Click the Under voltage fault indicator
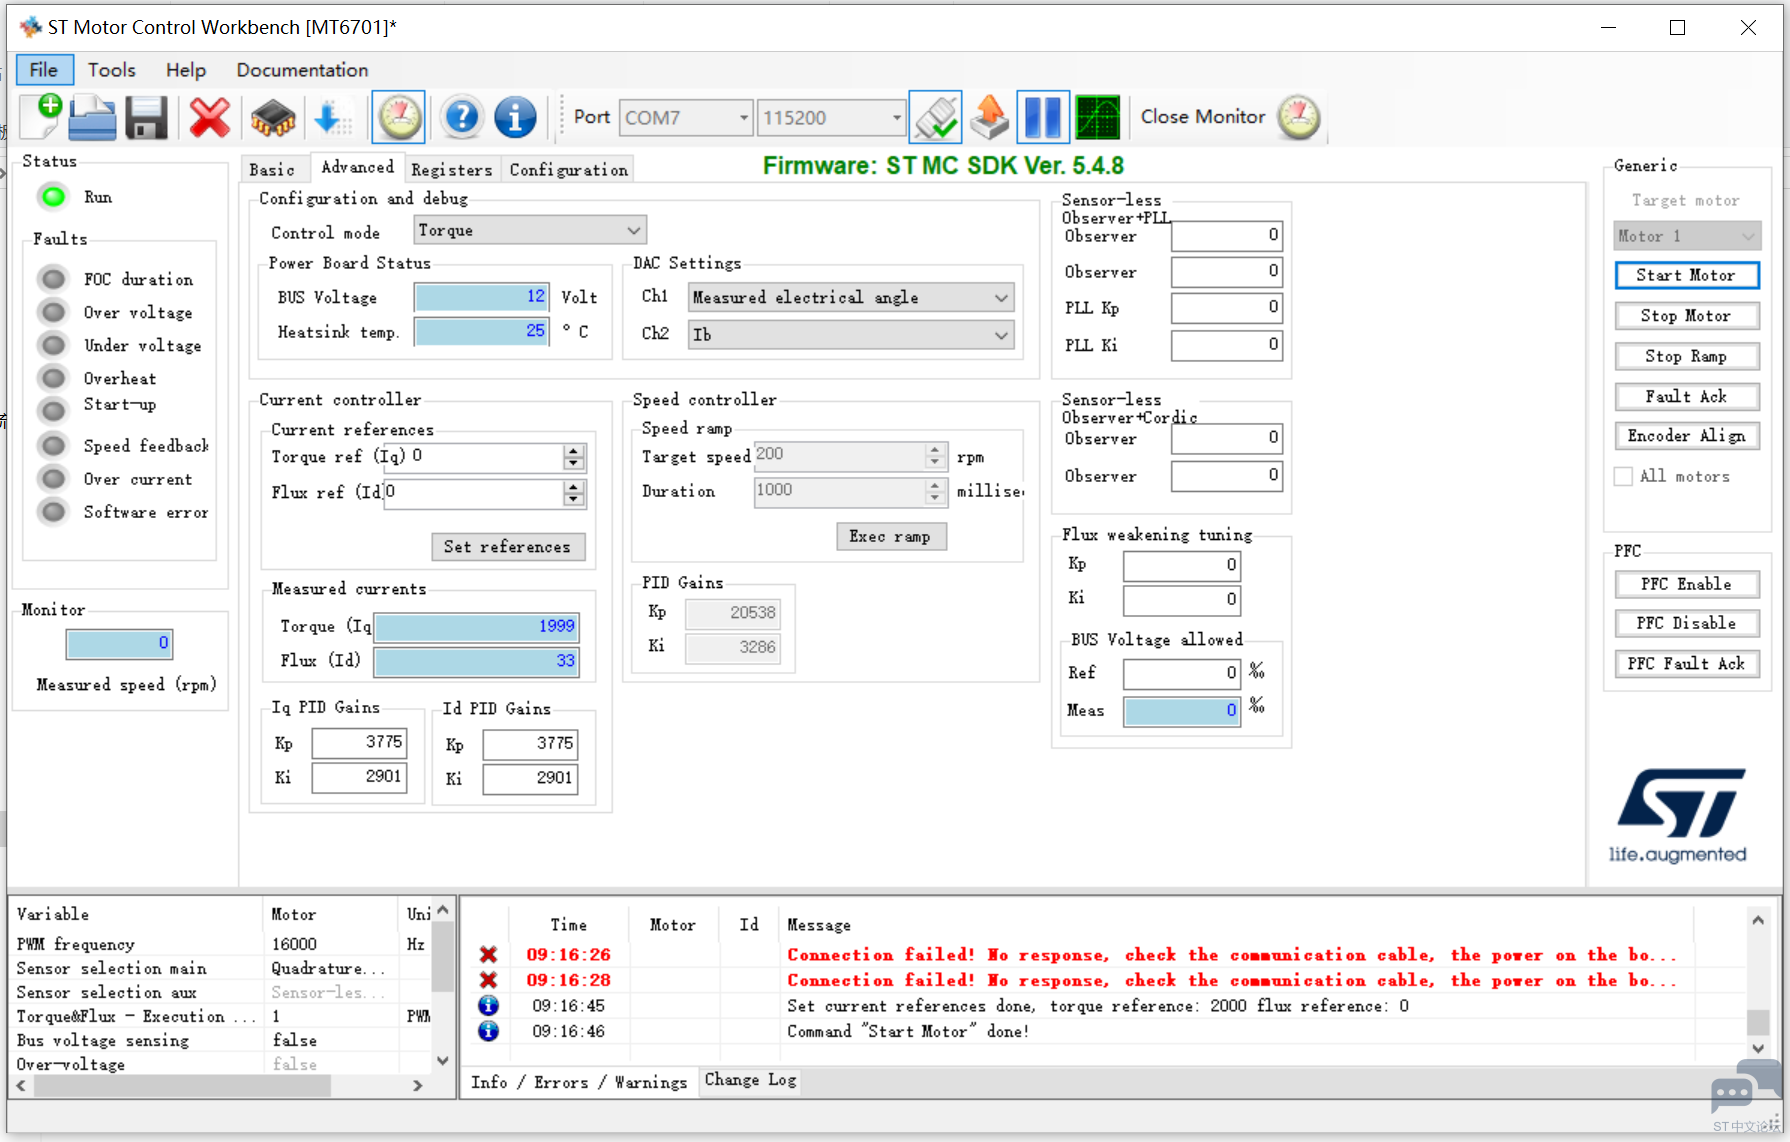 point(53,345)
